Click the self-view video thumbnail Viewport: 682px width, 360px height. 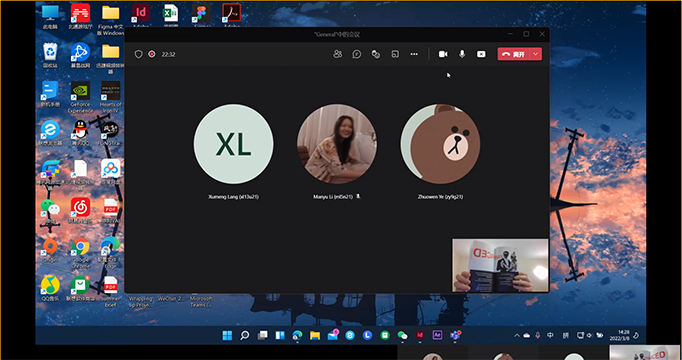click(500, 265)
